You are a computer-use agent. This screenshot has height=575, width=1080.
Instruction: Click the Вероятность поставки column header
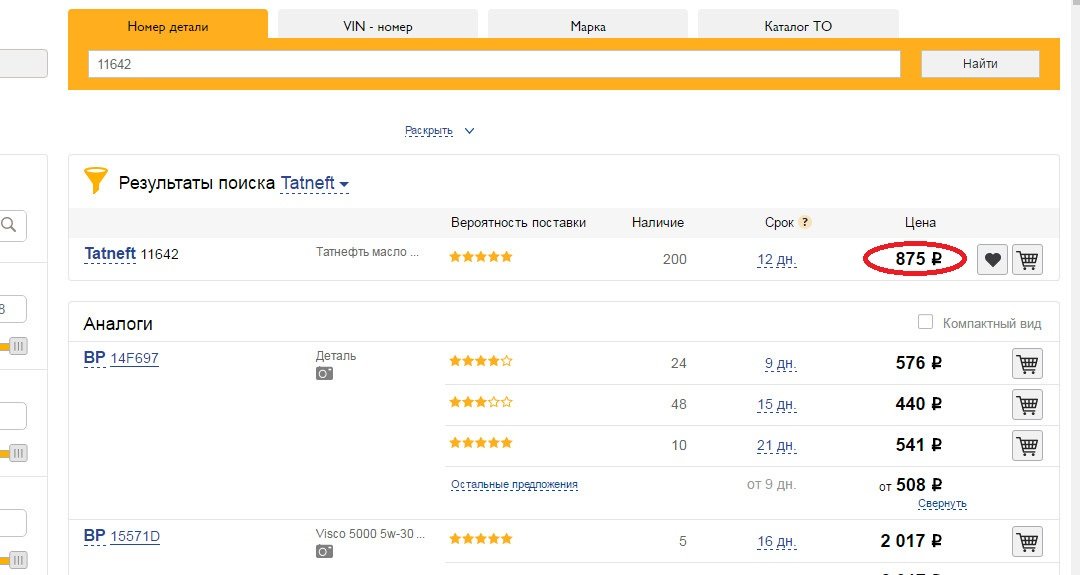point(518,222)
